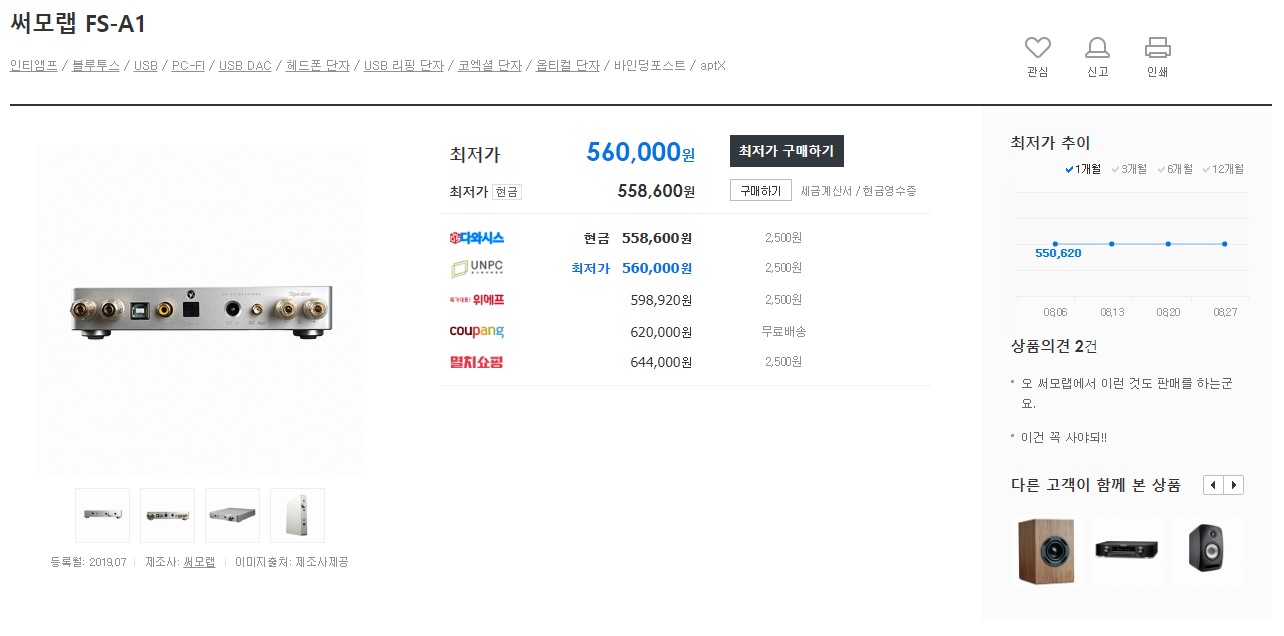Click the 써모랩 manufacturer link
Screen dimensions: 1284x636
(199, 562)
